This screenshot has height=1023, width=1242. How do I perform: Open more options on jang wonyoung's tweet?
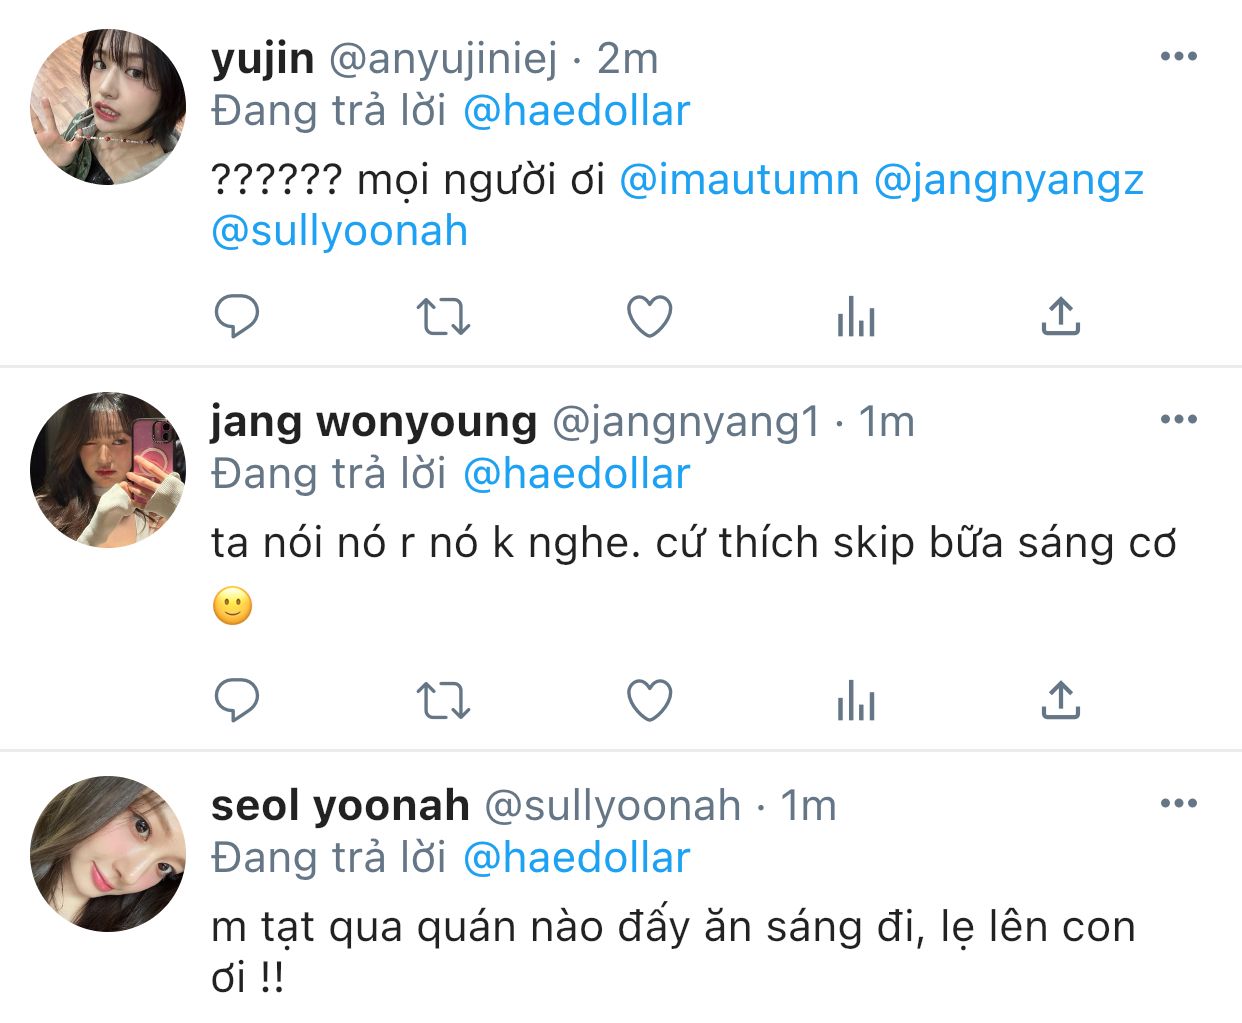click(x=1179, y=420)
